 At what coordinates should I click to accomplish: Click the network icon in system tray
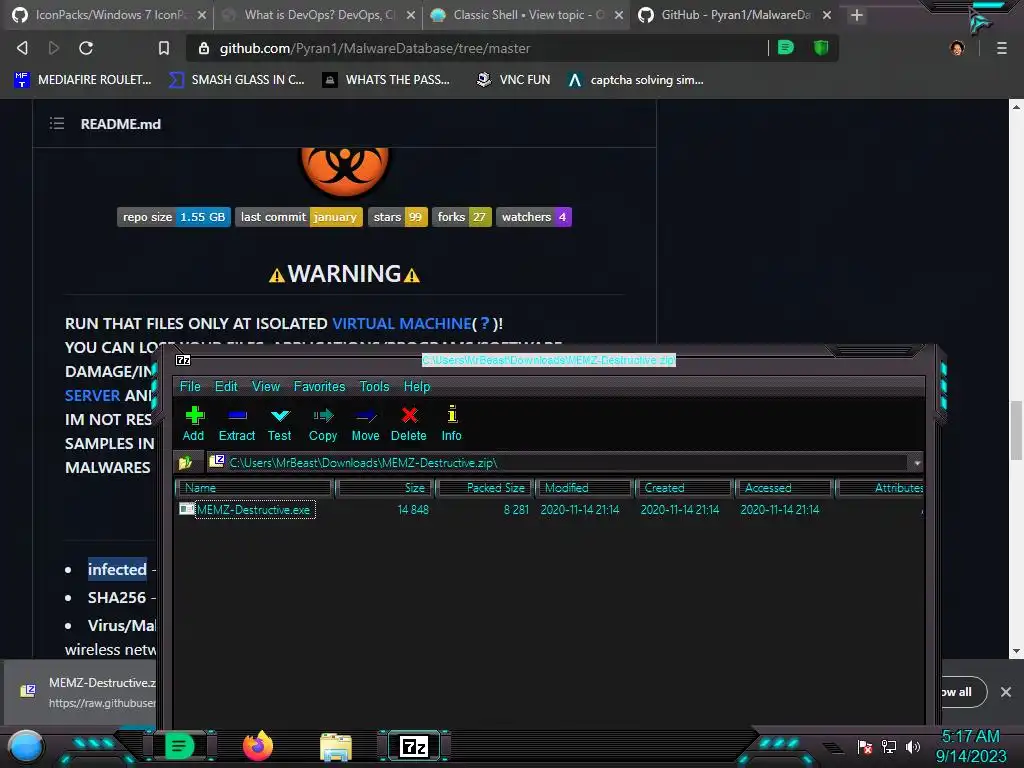888,746
